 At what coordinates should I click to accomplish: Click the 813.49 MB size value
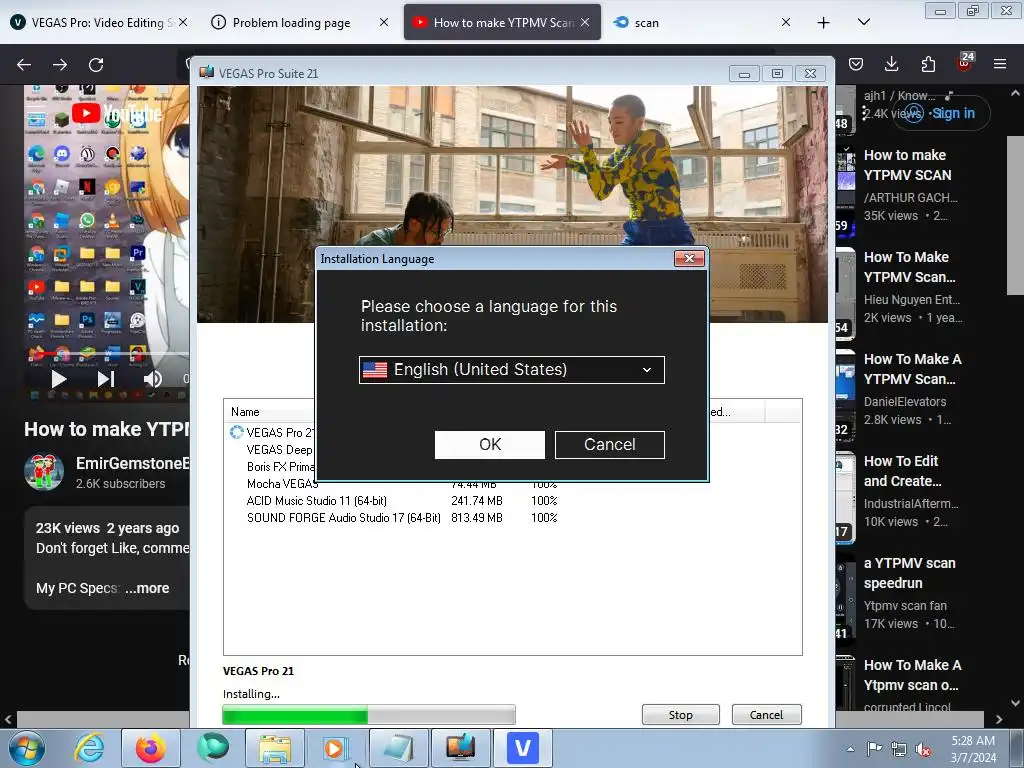[477, 518]
